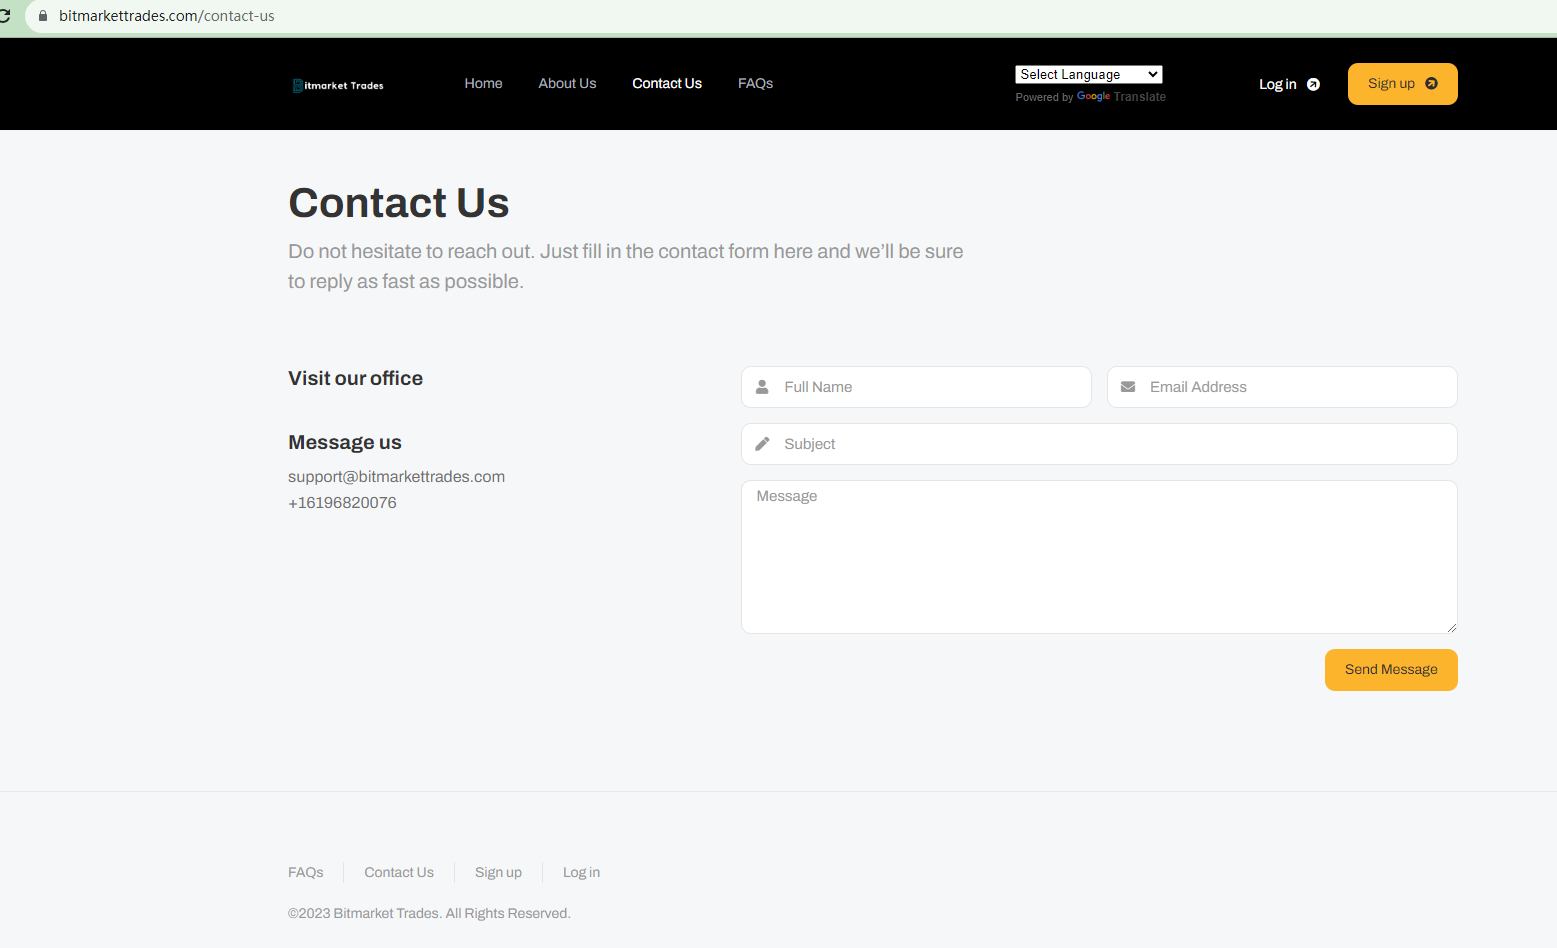Click the arrow icon on Sign up button
1557x948 pixels.
pyautogui.click(x=1431, y=84)
